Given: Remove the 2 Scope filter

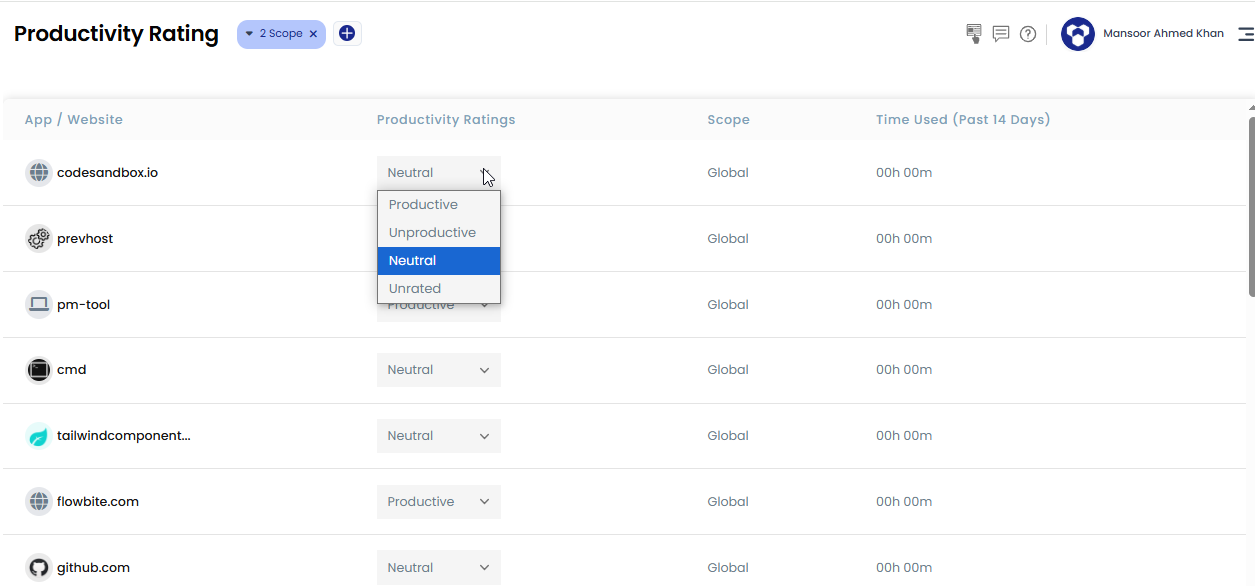Looking at the screenshot, I should click(x=313, y=33).
